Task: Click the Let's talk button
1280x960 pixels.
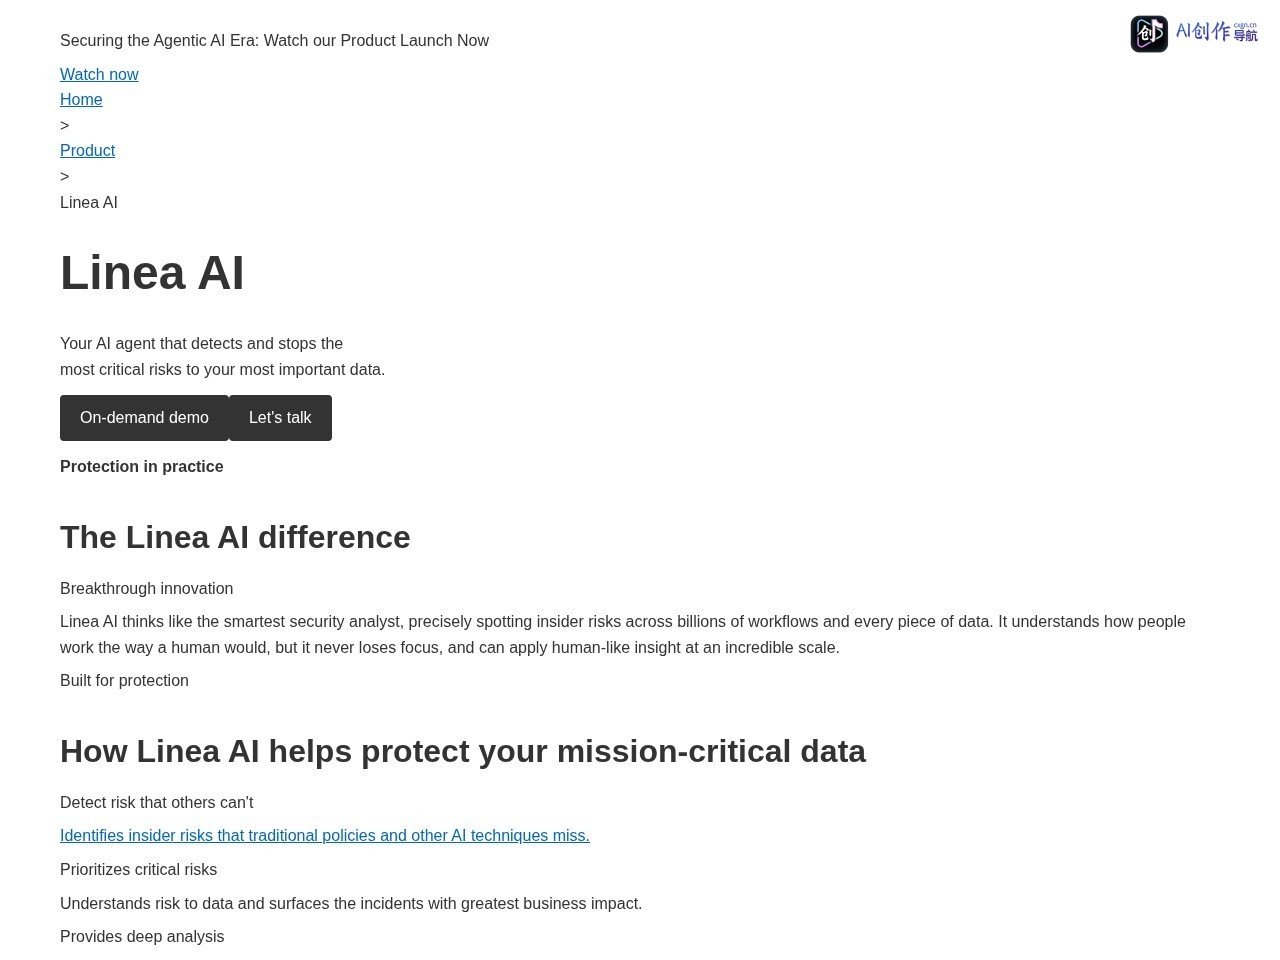Action: point(280,418)
